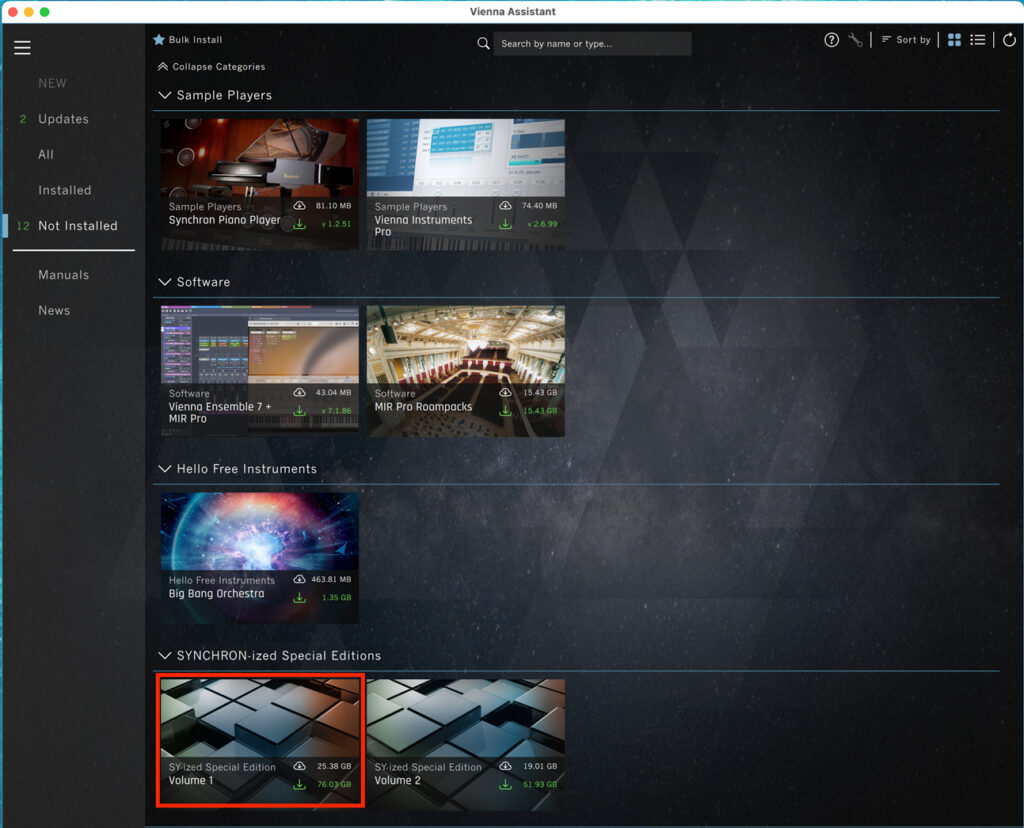Click green install arrow for SY-ized Volume 1
1024x828 pixels.
point(299,784)
